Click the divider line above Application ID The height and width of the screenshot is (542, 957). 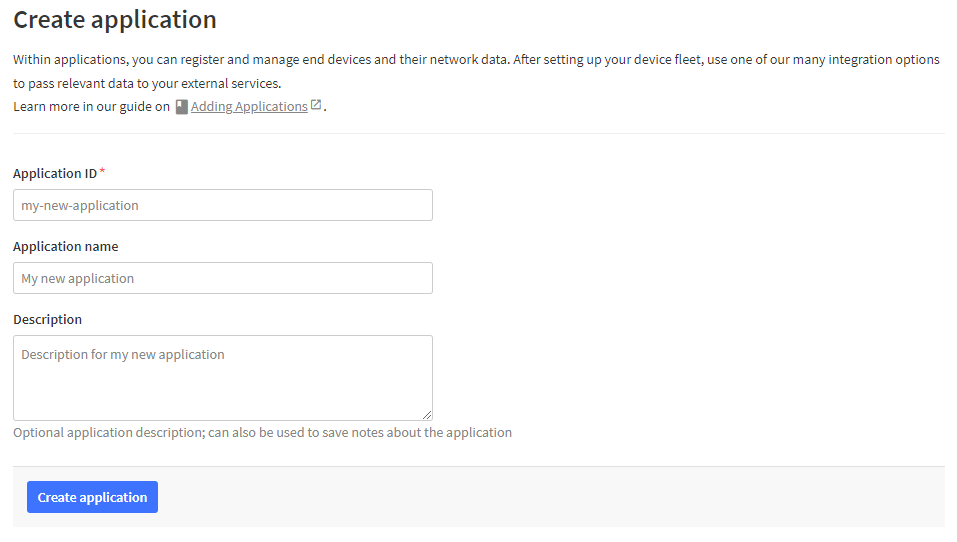479,133
